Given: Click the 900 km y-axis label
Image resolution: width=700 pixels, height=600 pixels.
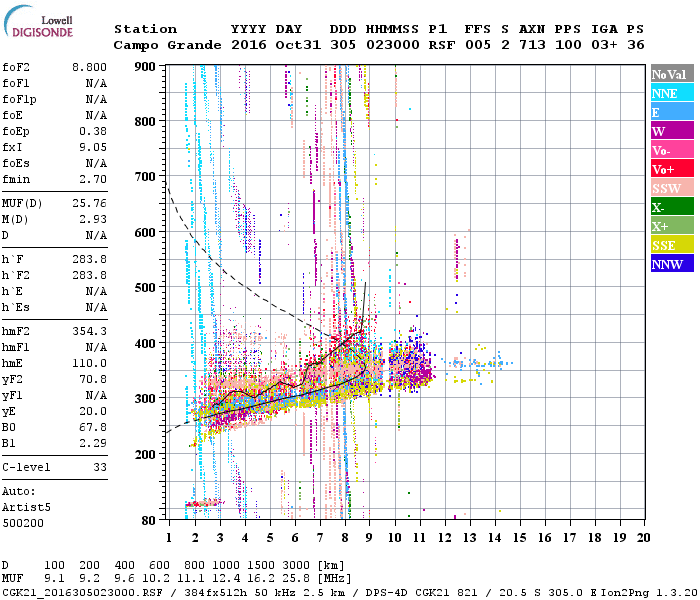Looking at the screenshot, I should pos(145,67).
